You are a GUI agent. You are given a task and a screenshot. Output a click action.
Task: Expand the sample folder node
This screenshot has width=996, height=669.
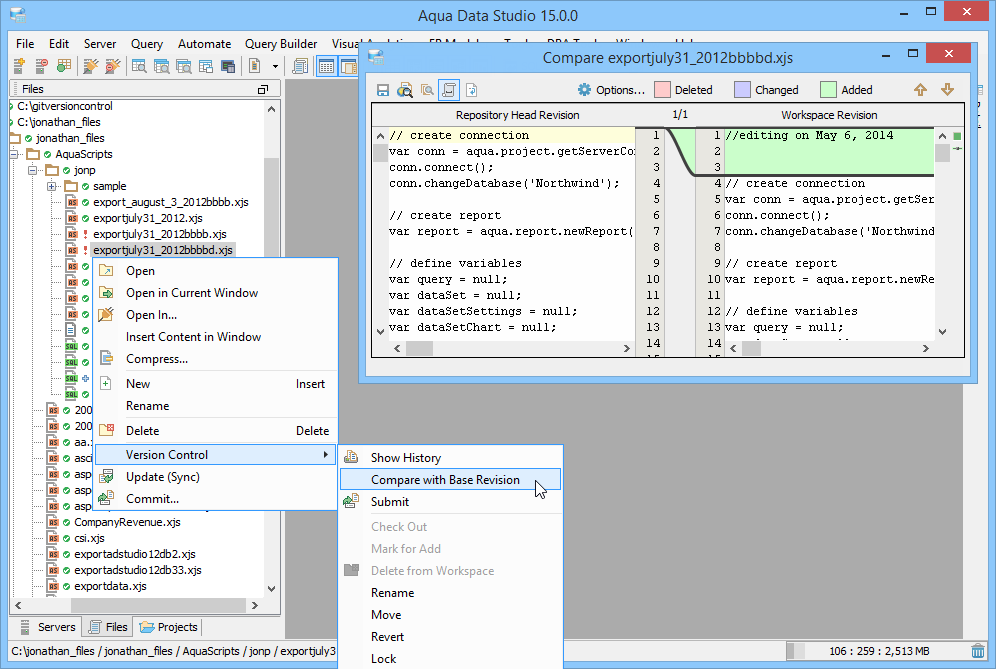pyautogui.click(x=51, y=186)
